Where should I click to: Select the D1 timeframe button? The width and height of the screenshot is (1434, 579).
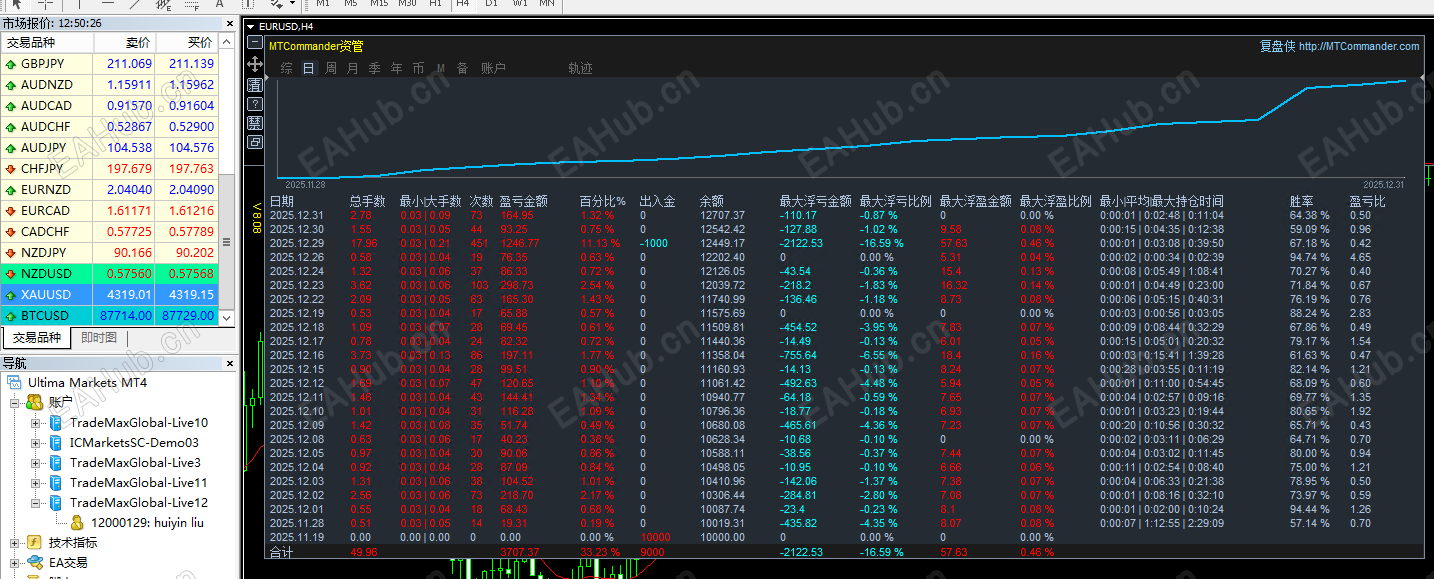pos(491,4)
